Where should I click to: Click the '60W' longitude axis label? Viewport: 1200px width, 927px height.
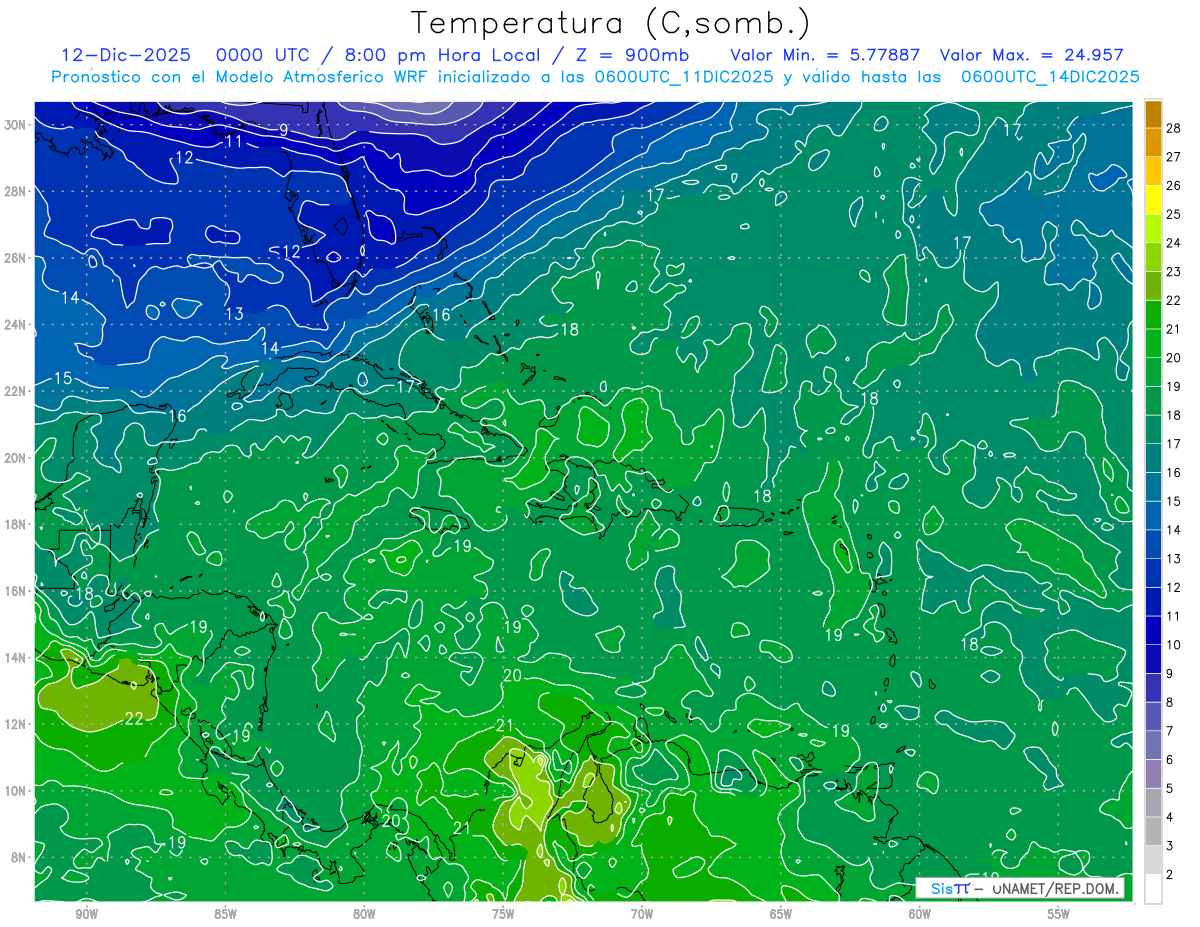click(x=920, y=914)
